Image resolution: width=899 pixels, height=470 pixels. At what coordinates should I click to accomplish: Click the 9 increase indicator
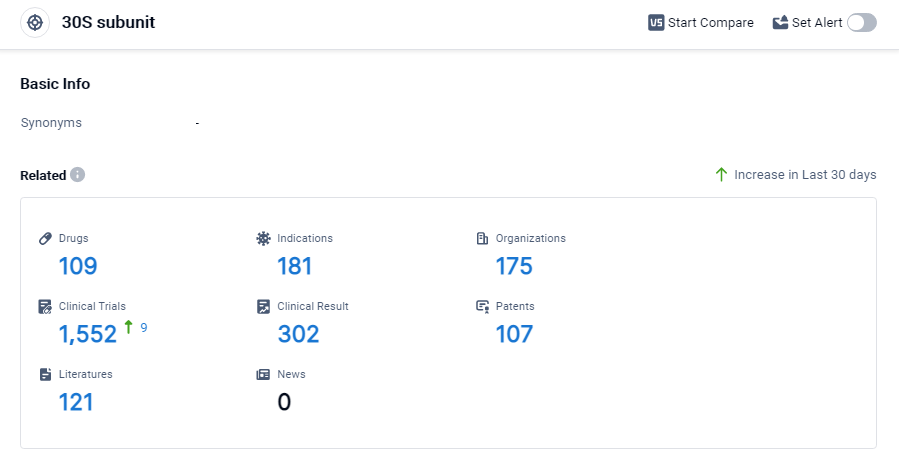(143, 327)
